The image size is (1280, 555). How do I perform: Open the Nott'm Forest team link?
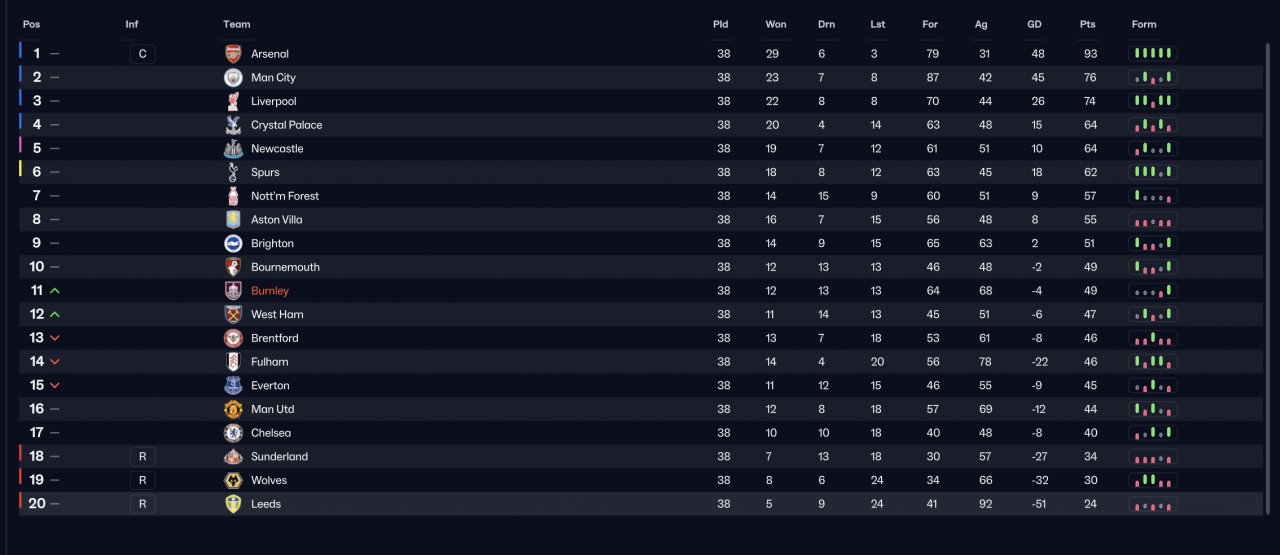coord(285,196)
